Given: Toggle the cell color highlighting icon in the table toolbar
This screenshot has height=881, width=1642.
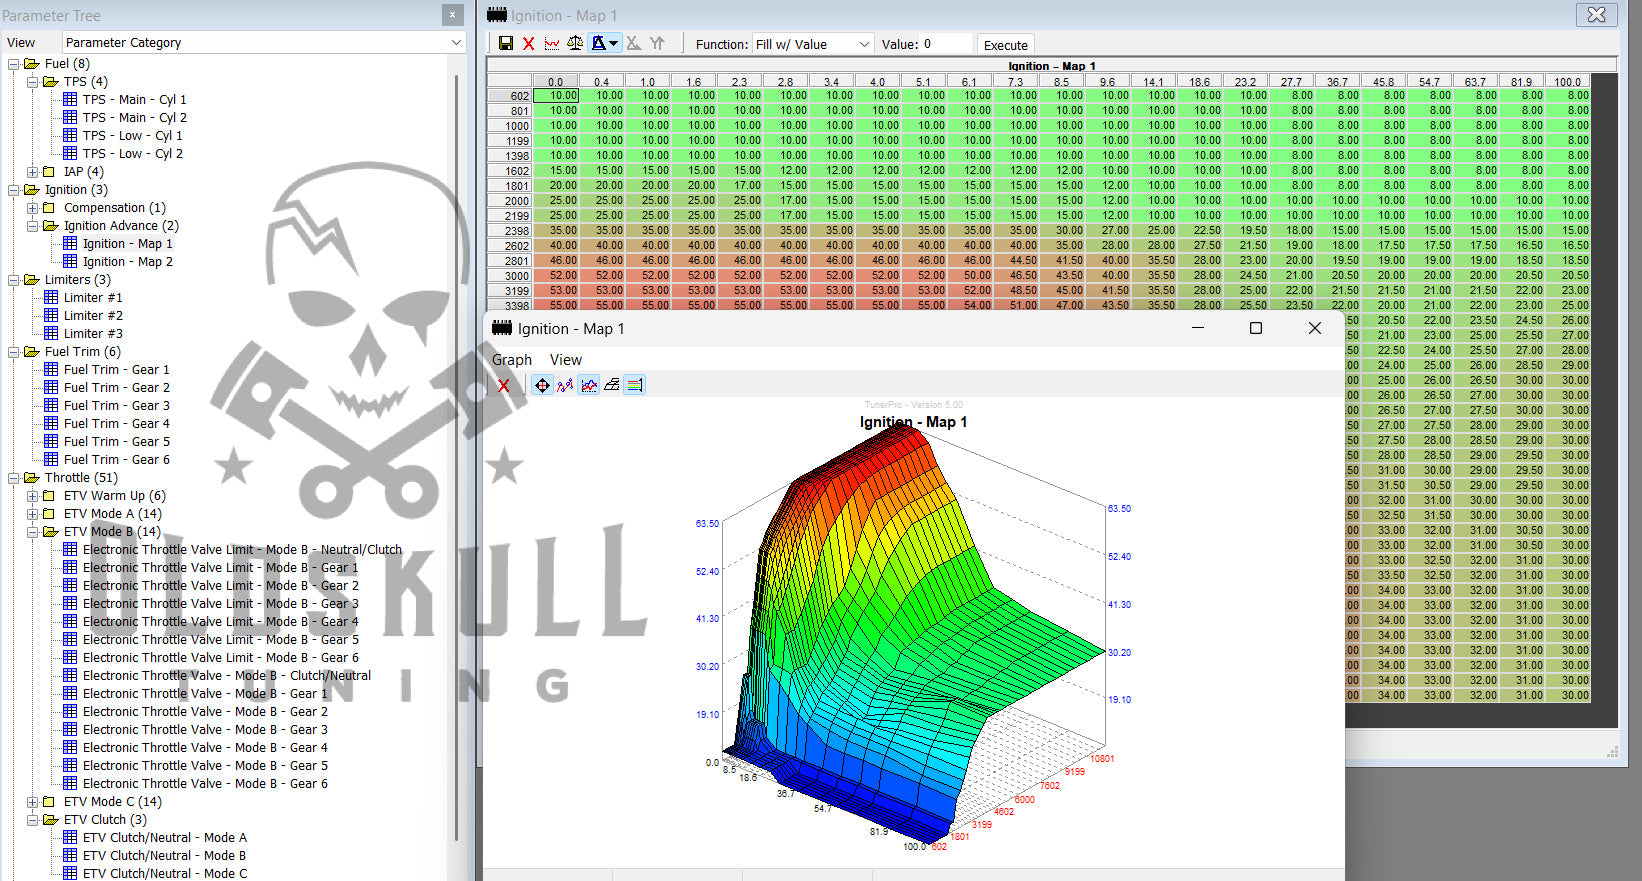Looking at the screenshot, I should 598,43.
